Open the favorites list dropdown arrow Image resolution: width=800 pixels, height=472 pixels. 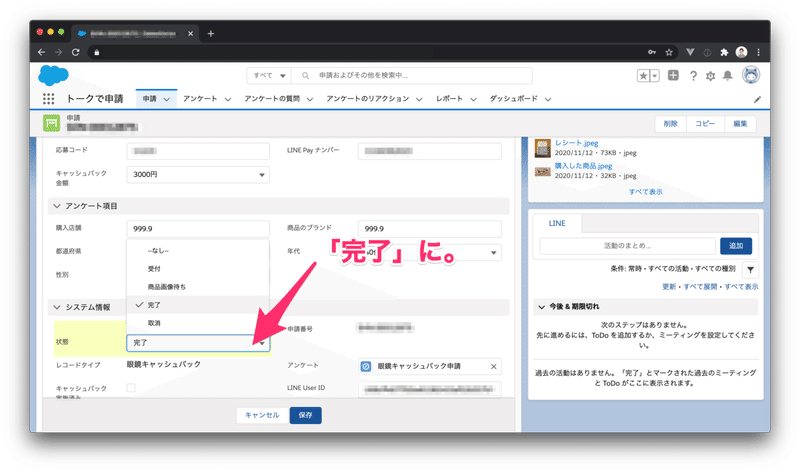coord(655,76)
